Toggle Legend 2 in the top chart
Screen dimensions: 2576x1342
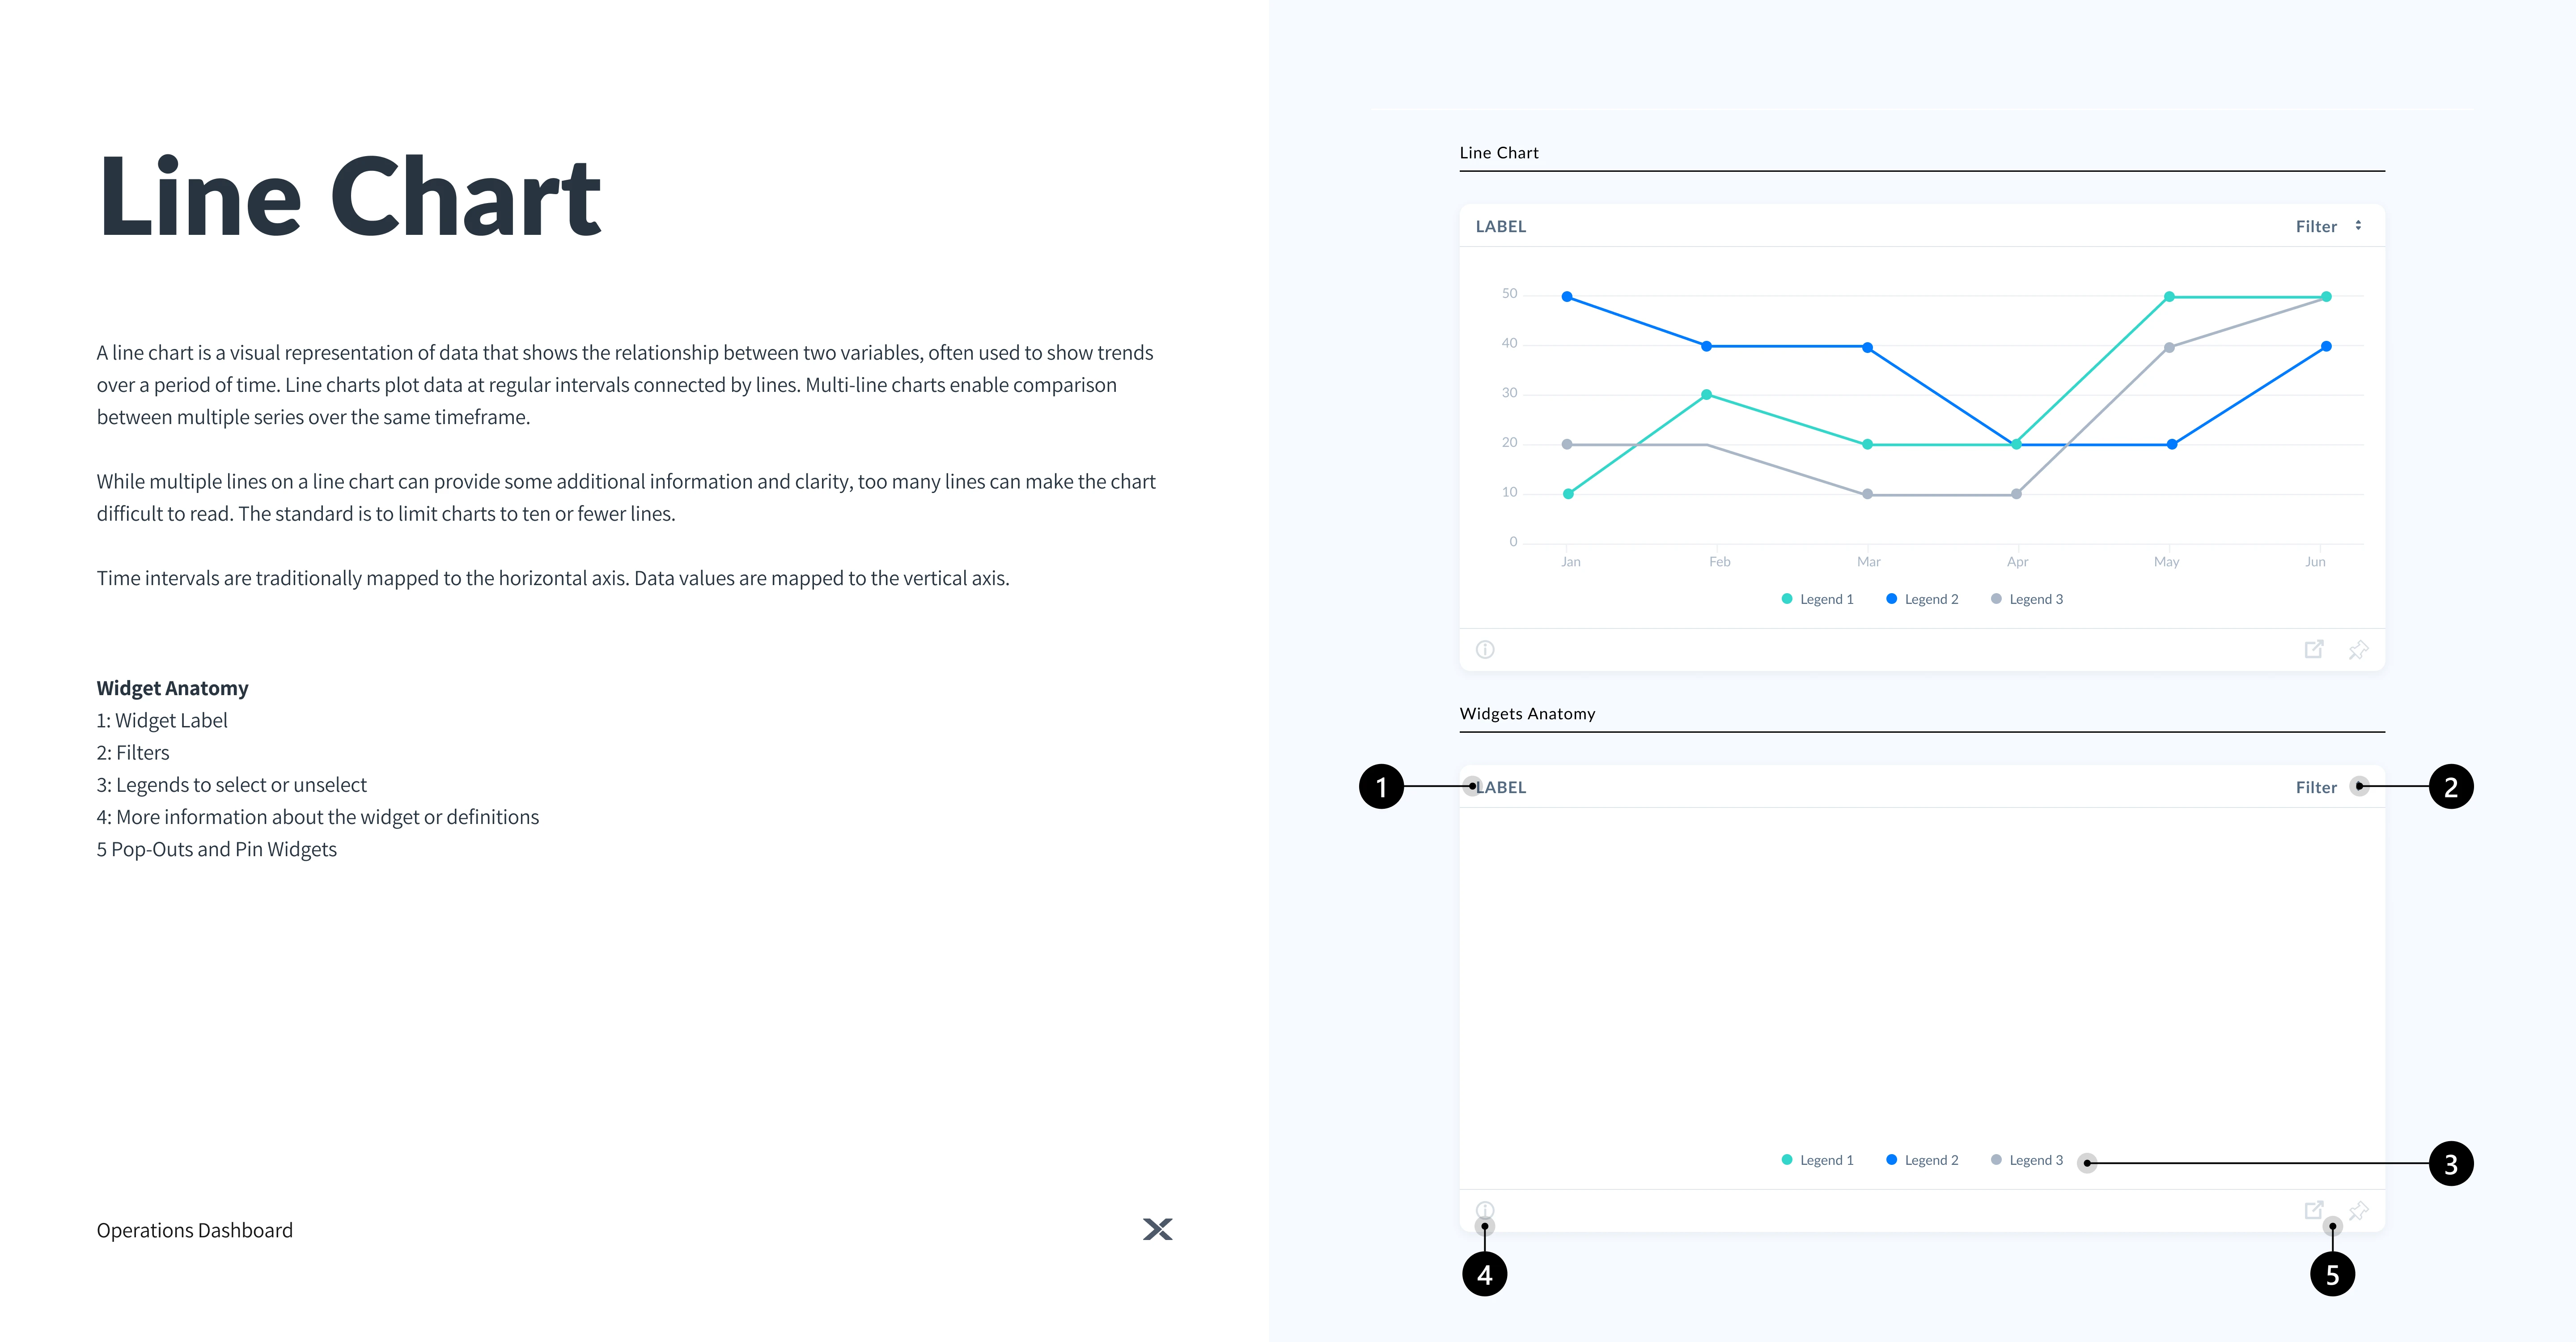1922,599
